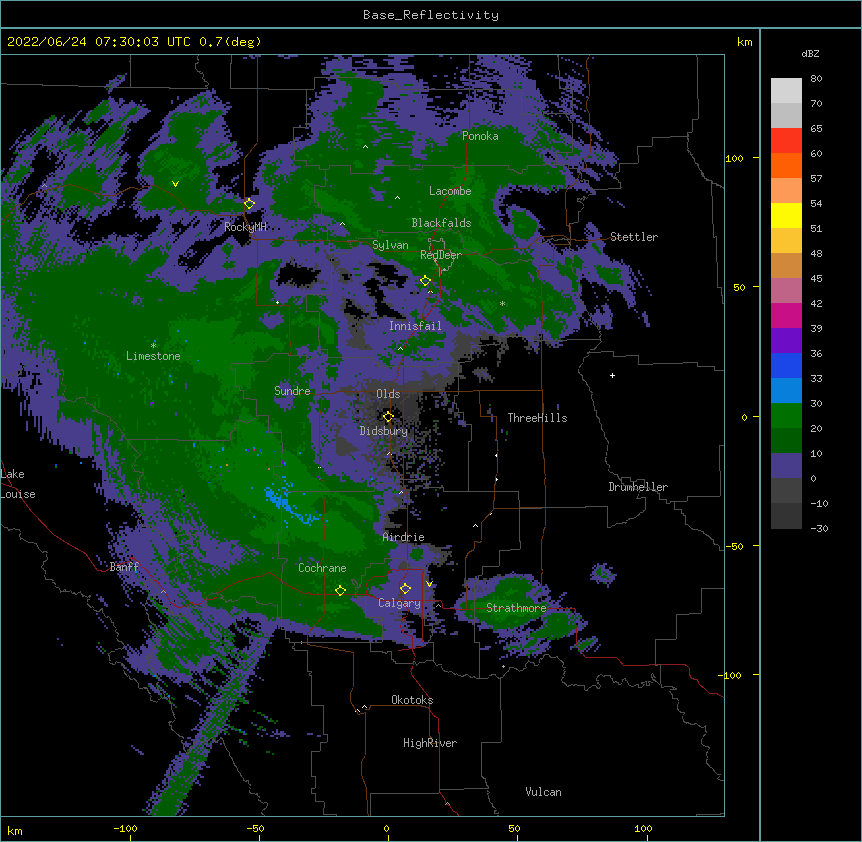862x842 pixels.
Task: Click the white plus marker east of ThreeHills
Action: (x=612, y=375)
